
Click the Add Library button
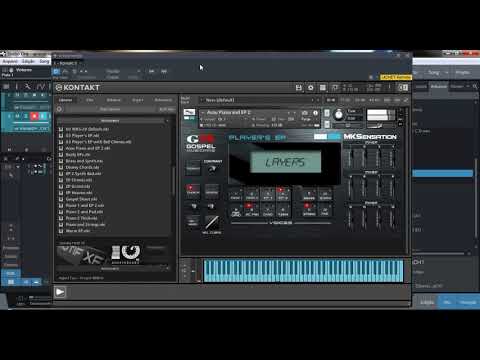[110, 109]
